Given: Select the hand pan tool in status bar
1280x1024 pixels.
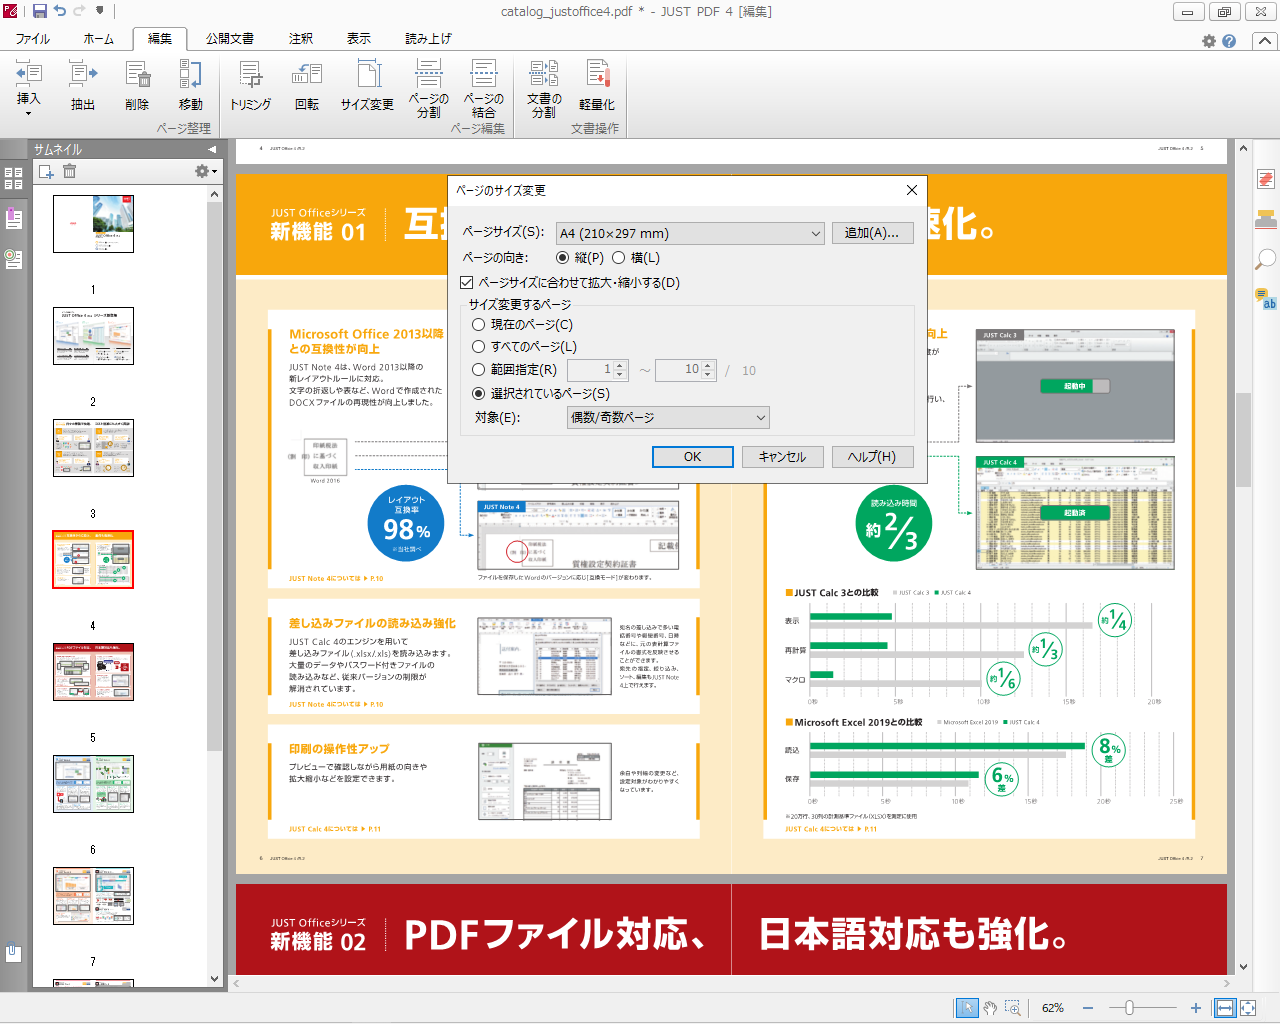Looking at the screenshot, I should tap(990, 1008).
